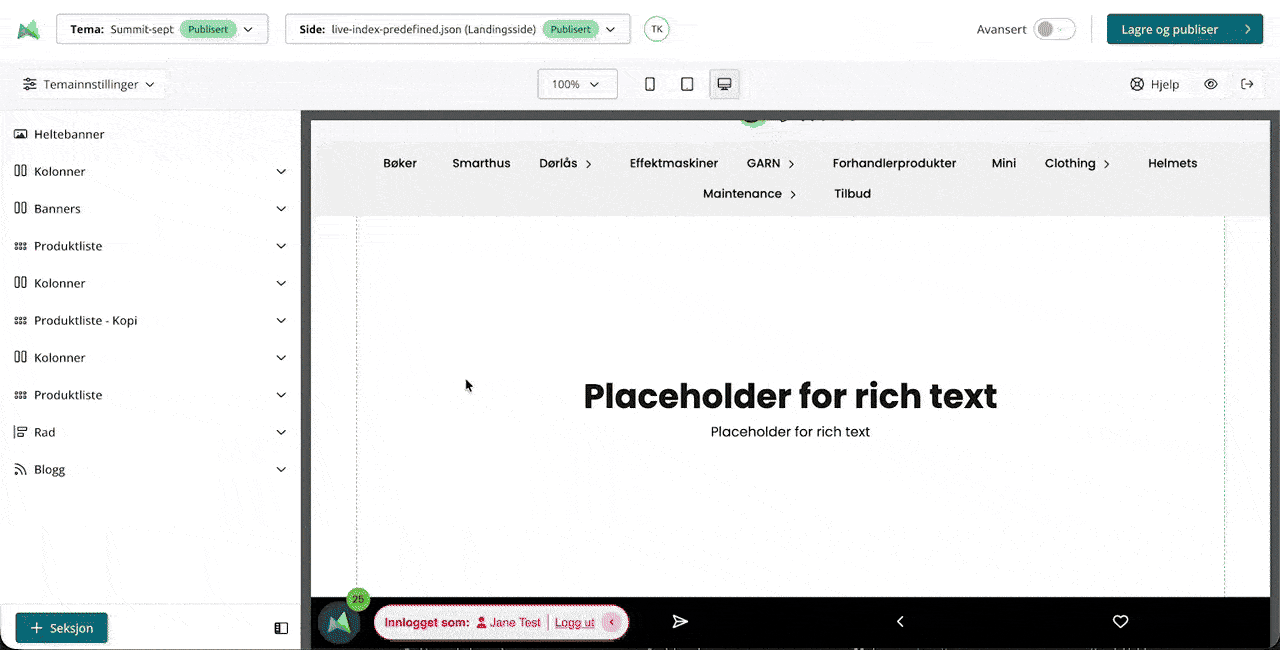Screen dimensions: 1280x650
Task: Click the left chevron in black bar
Action: pos(900,622)
